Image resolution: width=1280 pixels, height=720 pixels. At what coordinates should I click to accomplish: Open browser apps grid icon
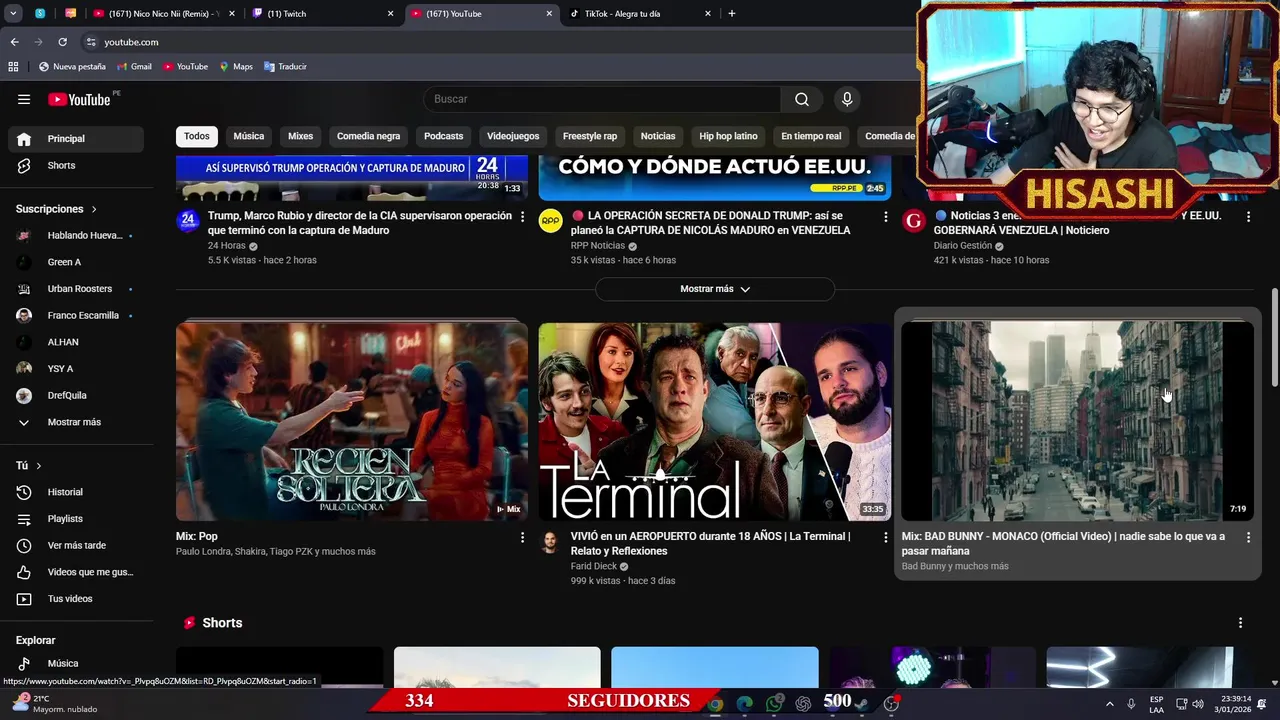(x=13, y=67)
